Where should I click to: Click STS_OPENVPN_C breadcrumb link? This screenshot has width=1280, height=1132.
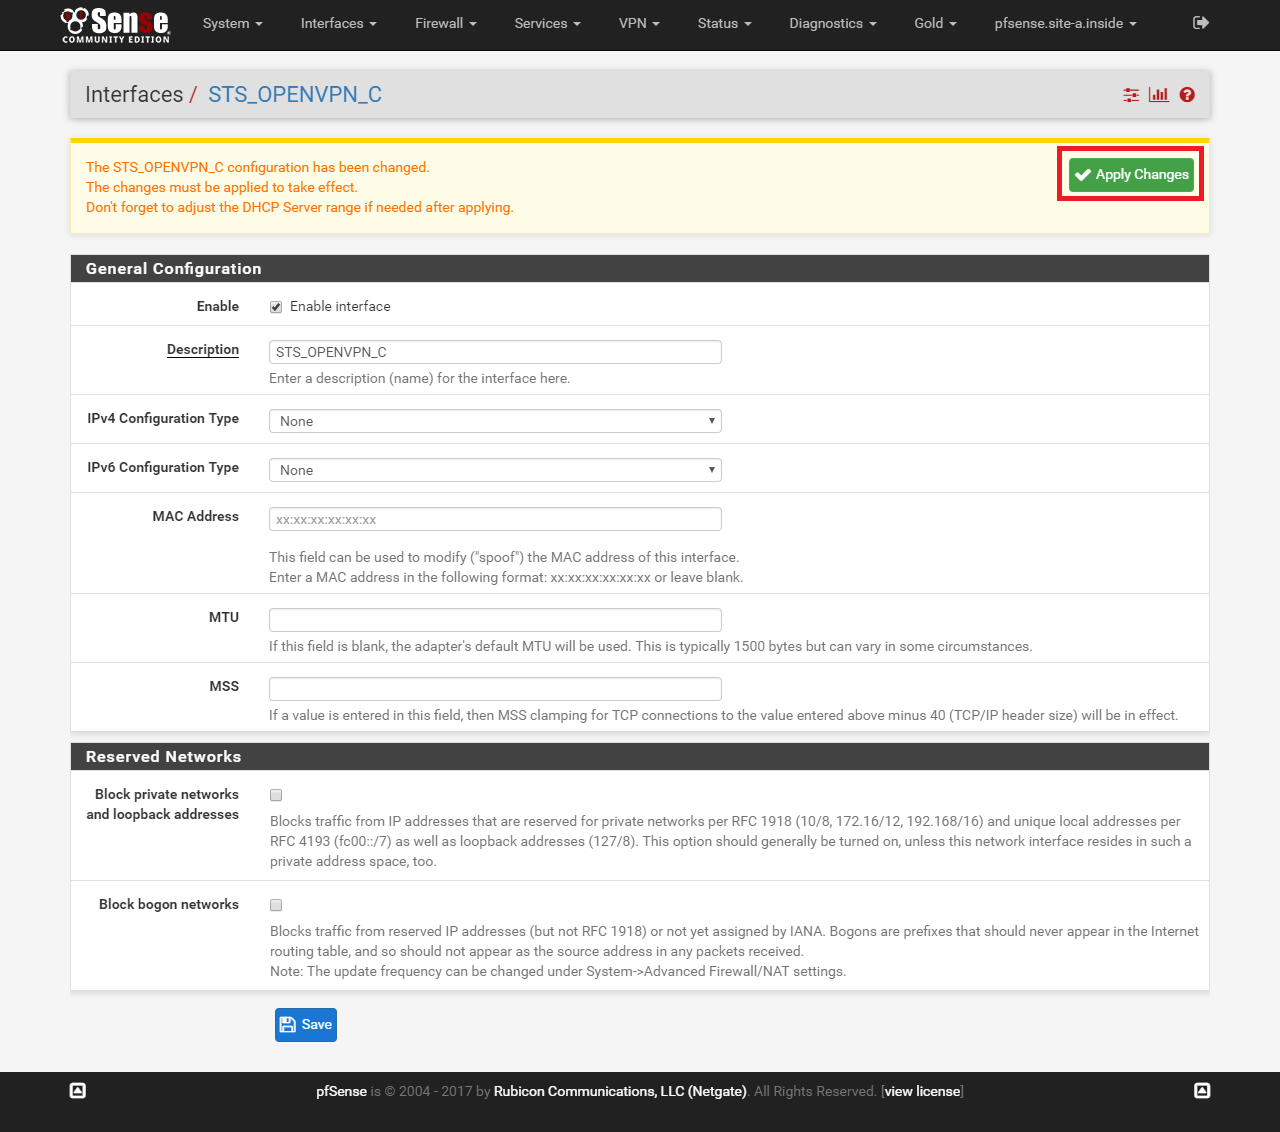tap(295, 95)
